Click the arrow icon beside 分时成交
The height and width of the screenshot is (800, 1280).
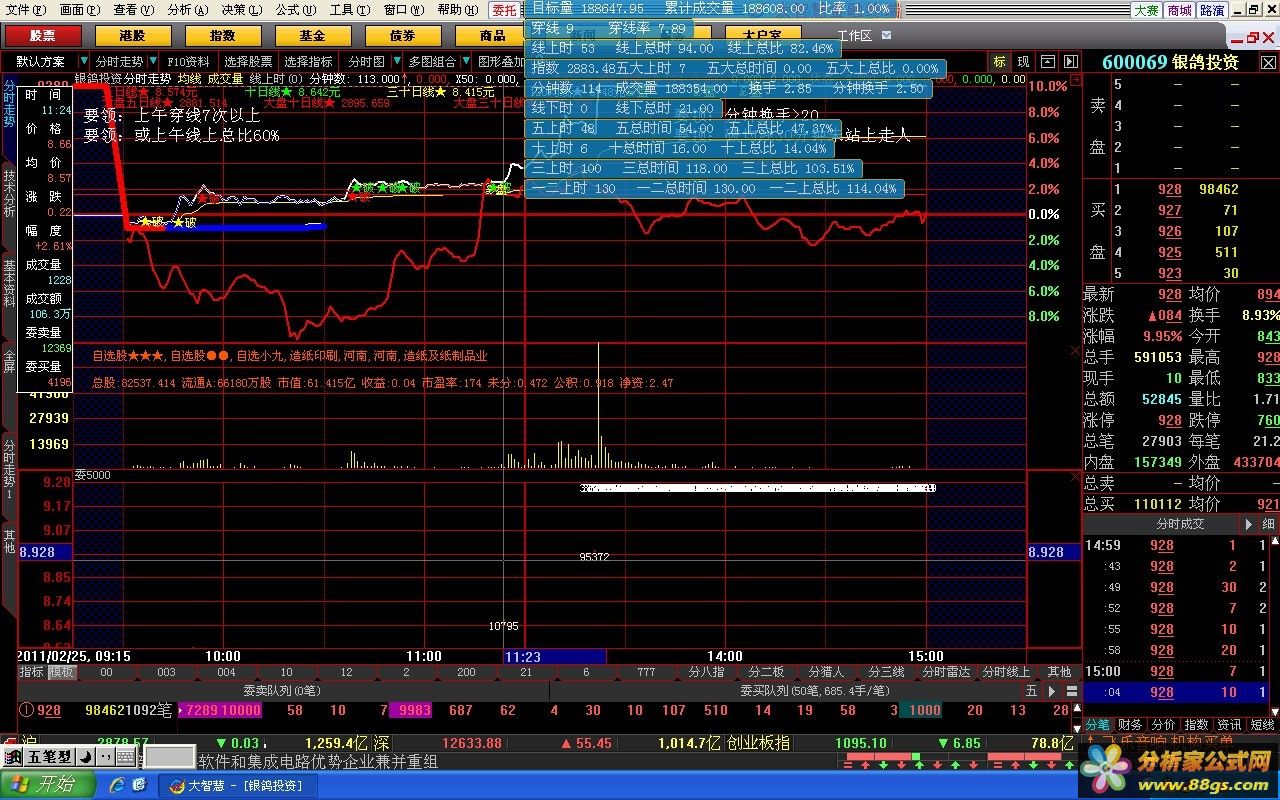coord(1248,524)
